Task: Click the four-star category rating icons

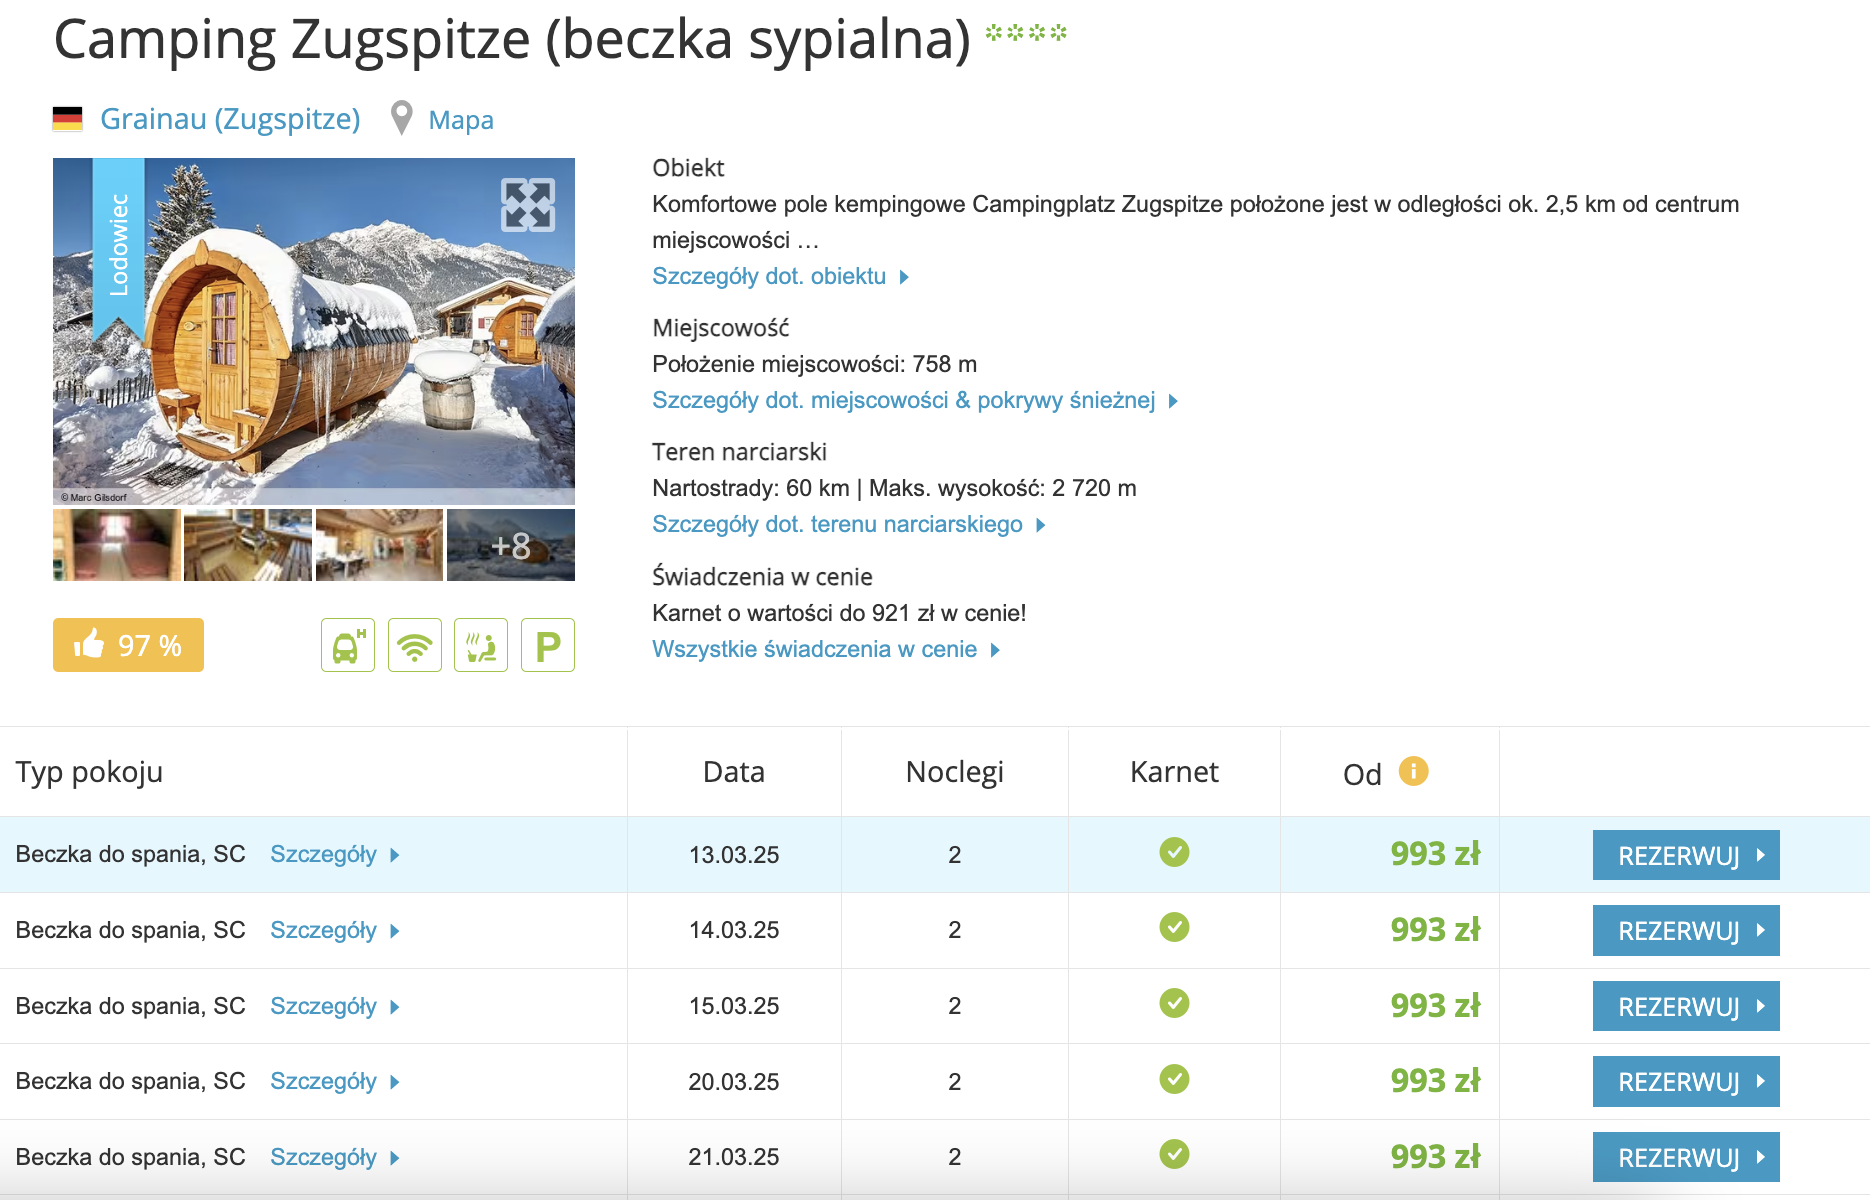Action: pyautogui.click(x=1026, y=33)
